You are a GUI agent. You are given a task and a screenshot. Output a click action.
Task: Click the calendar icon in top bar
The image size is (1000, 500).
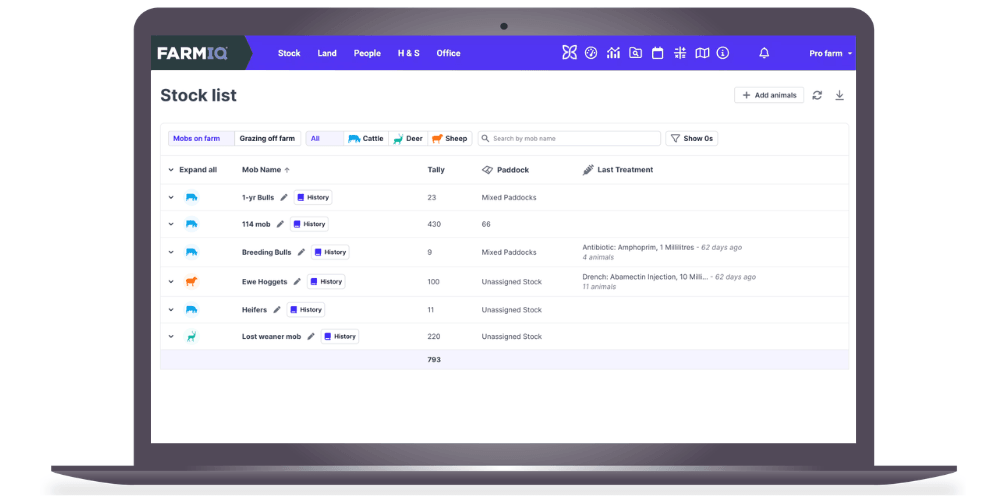click(658, 53)
